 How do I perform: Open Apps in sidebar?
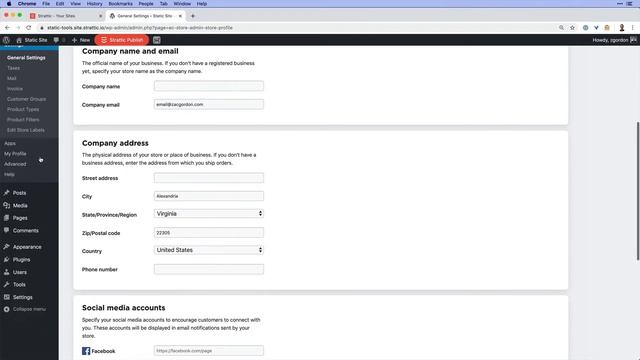pos(10,144)
